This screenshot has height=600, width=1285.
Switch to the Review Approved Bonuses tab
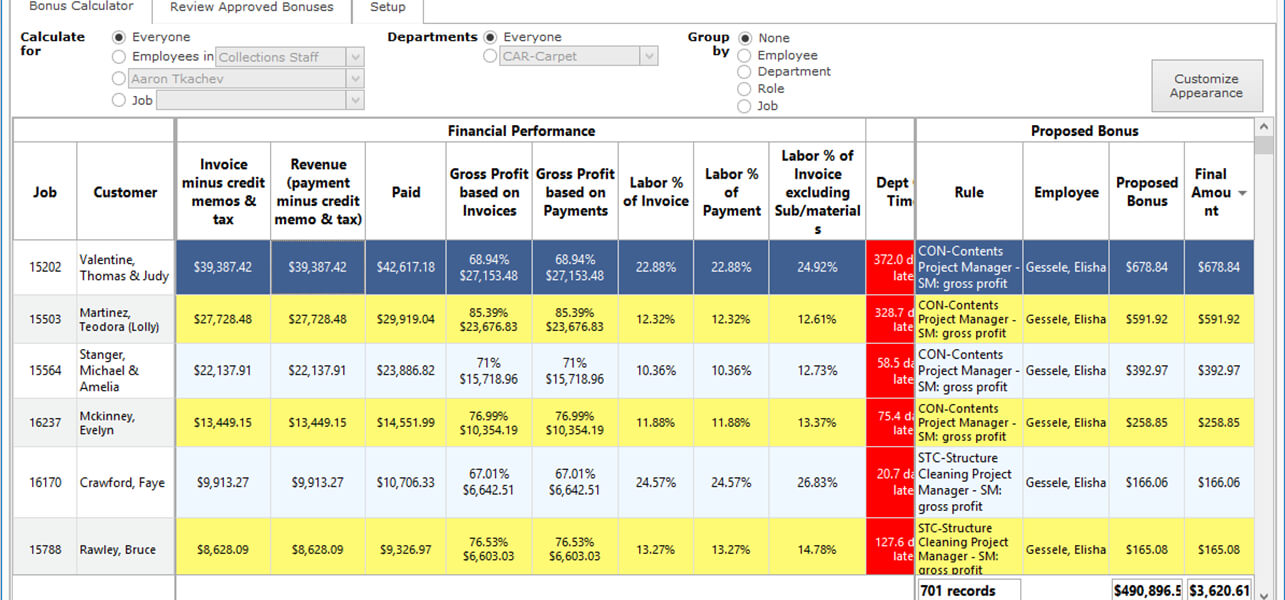[x=251, y=7]
